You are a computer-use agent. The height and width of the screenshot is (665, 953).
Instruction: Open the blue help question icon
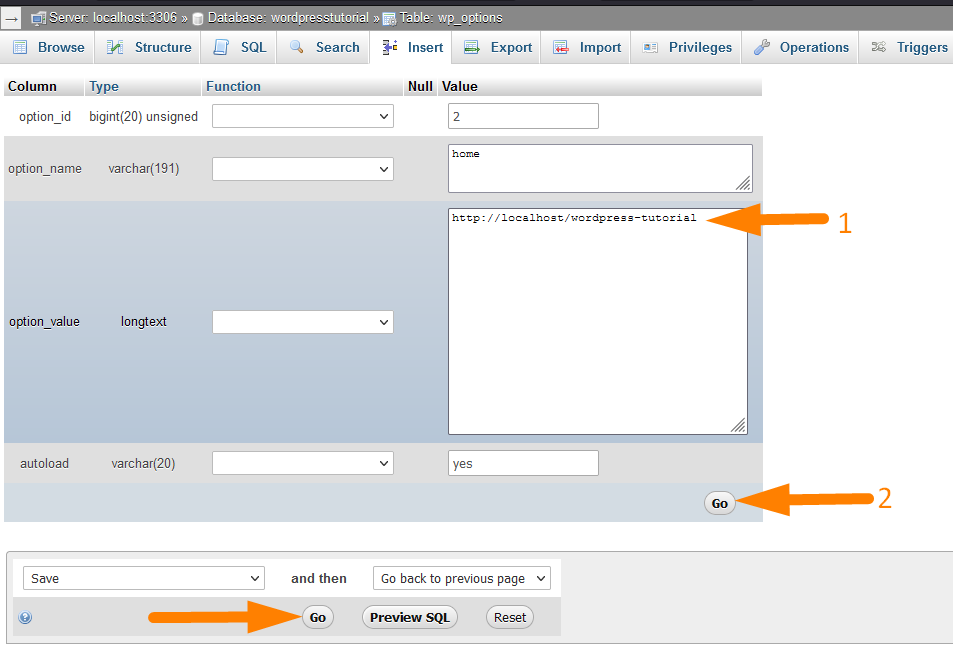coord(25,618)
